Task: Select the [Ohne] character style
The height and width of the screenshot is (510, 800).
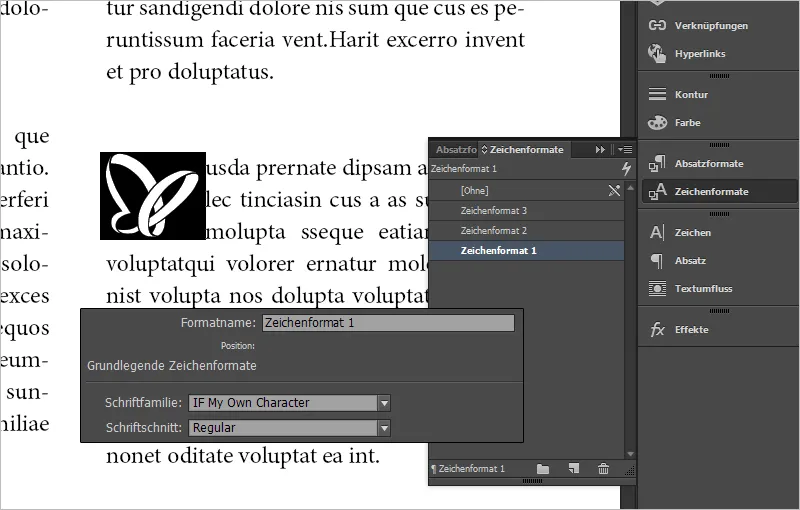Action: 526,190
